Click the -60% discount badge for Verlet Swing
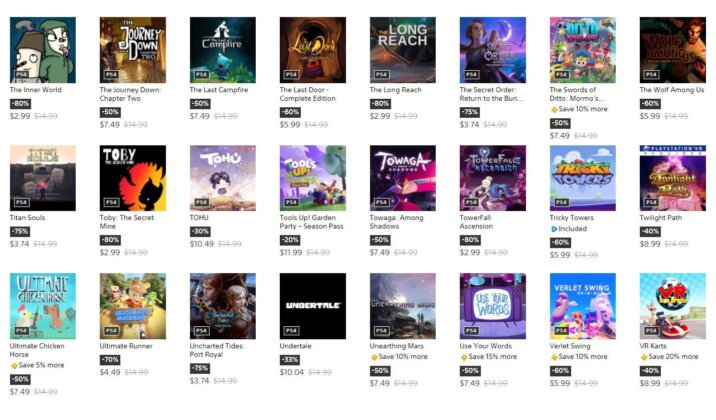The width and height of the screenshot is (716, 420). (x=560, y=371)
